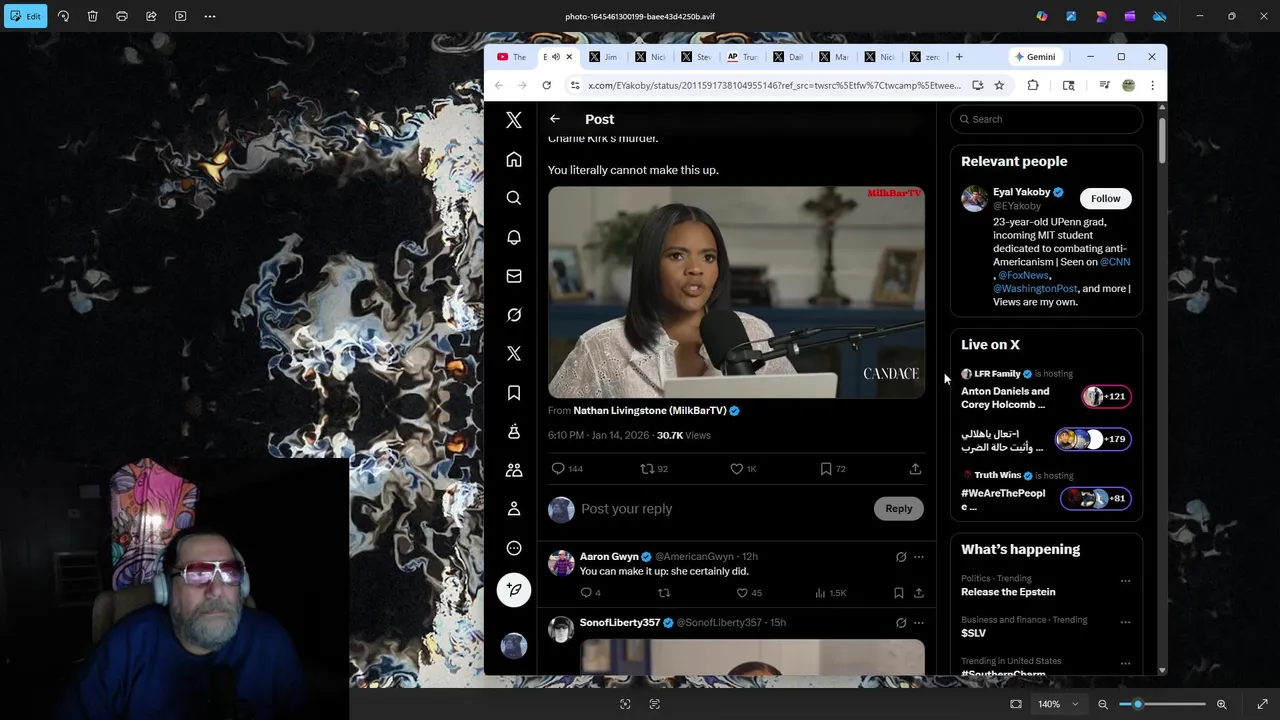
Task: Open Grok in the X sidebar
Action: click(514, 315)
